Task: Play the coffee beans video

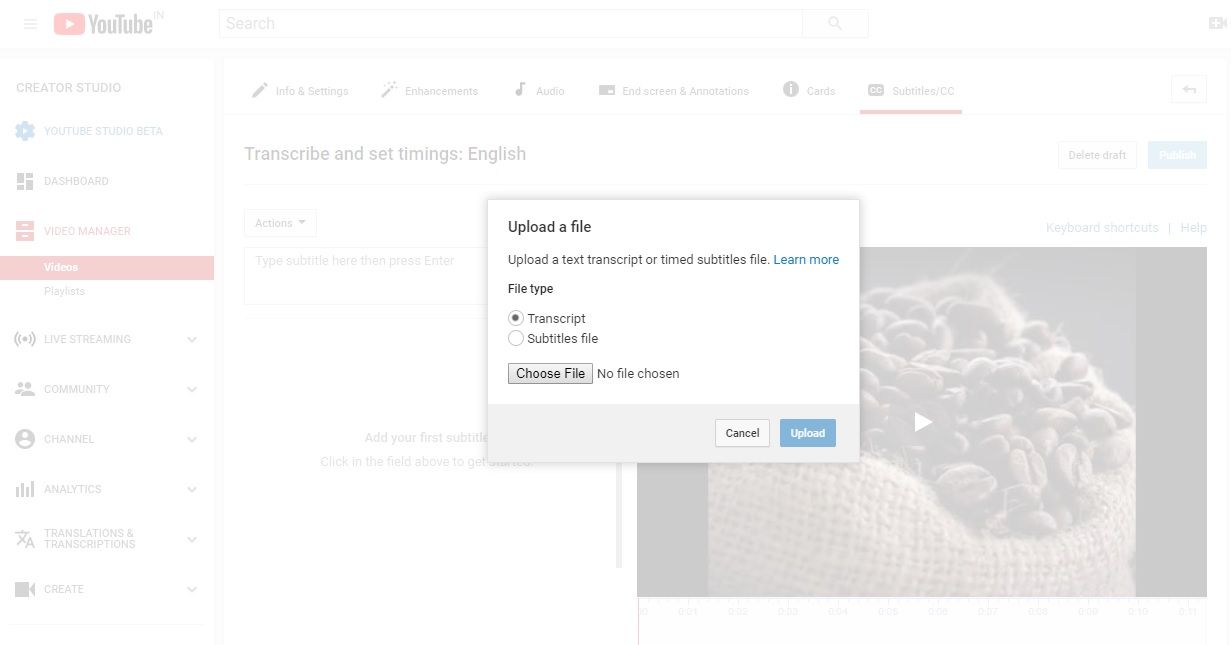Action: click(923, 422)
